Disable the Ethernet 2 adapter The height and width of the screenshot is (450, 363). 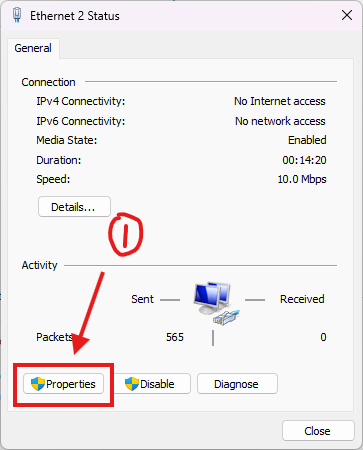(153, 384)
